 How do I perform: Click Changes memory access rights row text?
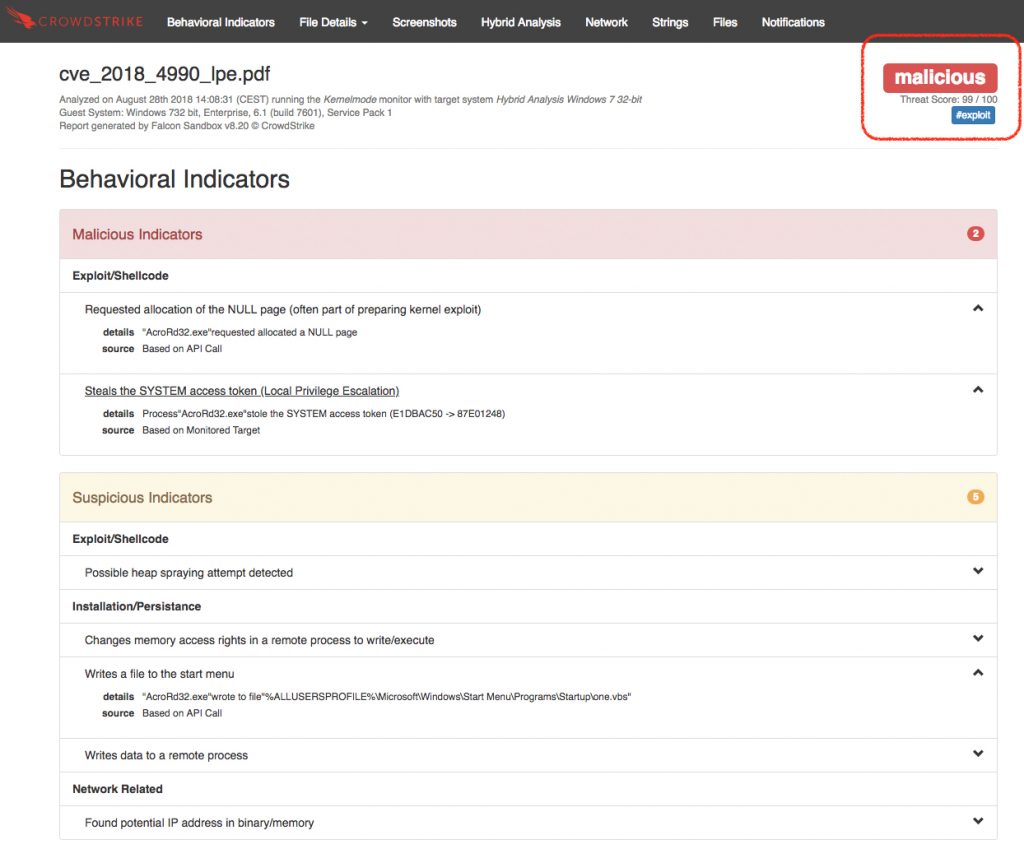[259, 640]
